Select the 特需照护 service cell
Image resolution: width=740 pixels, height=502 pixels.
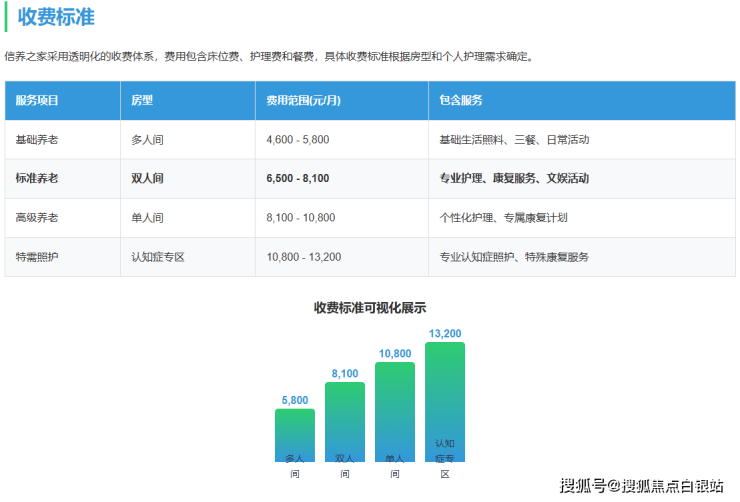(37, 256)
